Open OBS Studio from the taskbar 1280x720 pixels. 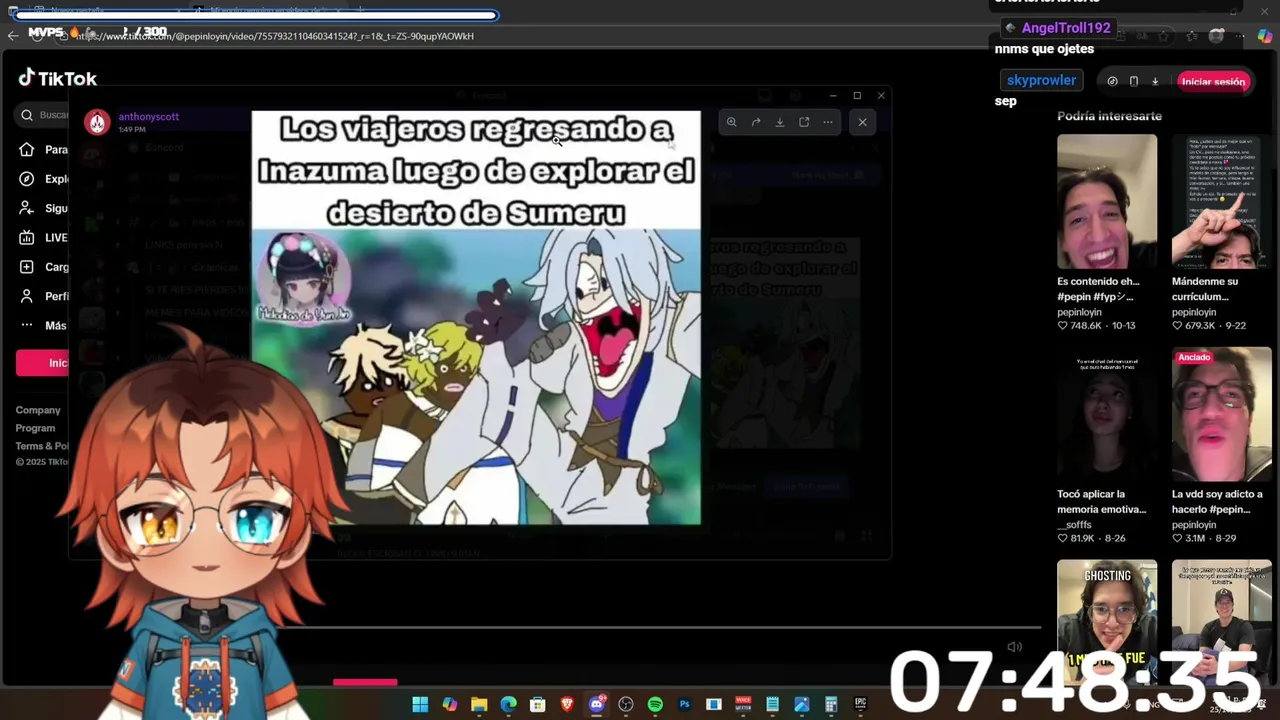pos(626,704)
